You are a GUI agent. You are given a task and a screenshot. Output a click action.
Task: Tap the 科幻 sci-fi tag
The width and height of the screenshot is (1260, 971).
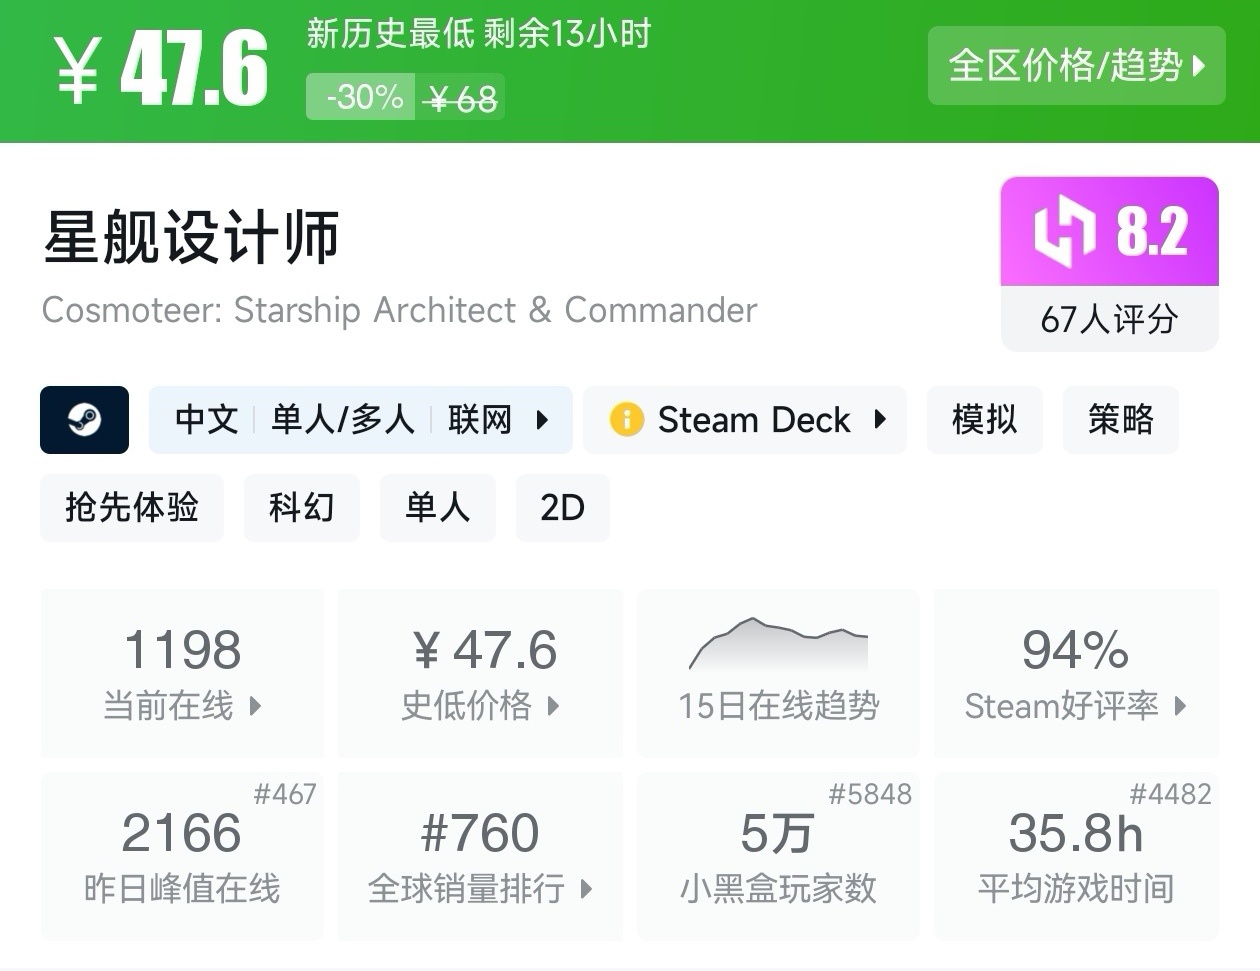[x=301, y=508]
